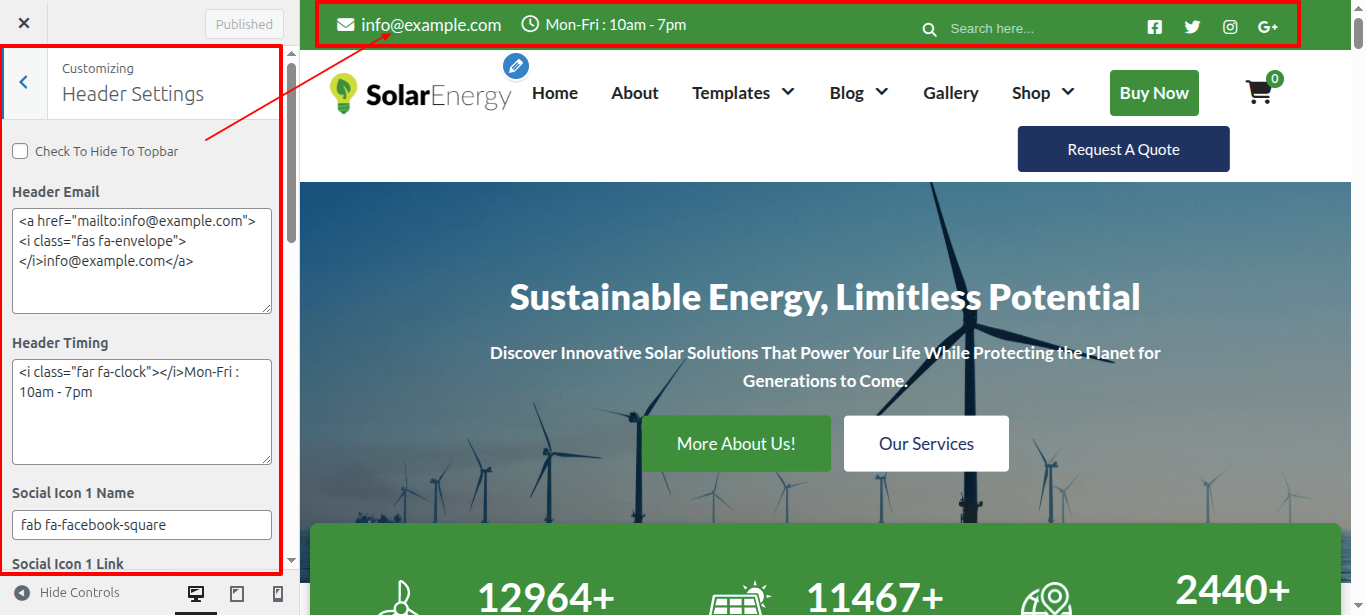Open the Twitter icon in topbar

point(1192,28)
